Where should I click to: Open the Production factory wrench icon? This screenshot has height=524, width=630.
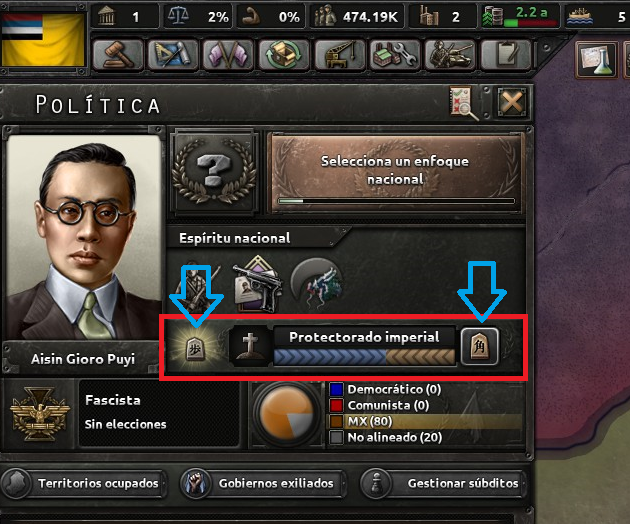pos(395,54)
